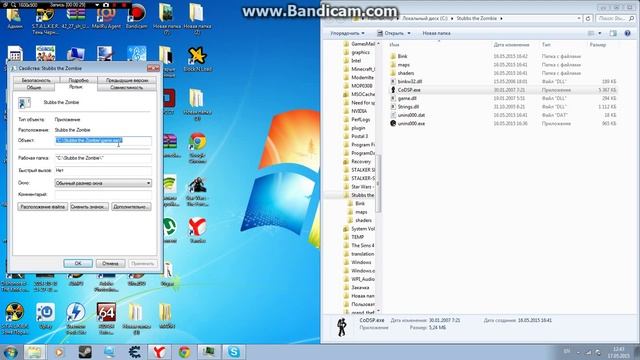The image size is (640, 360).
Task: Click the Дополнительно button
Action: point(131,207)
